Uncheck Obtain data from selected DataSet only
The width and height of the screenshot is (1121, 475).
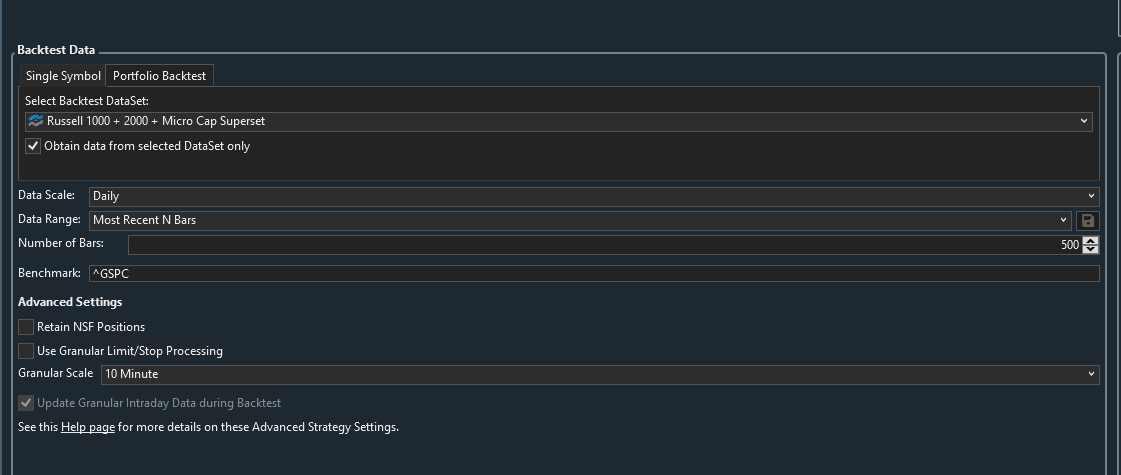point(34,146)
